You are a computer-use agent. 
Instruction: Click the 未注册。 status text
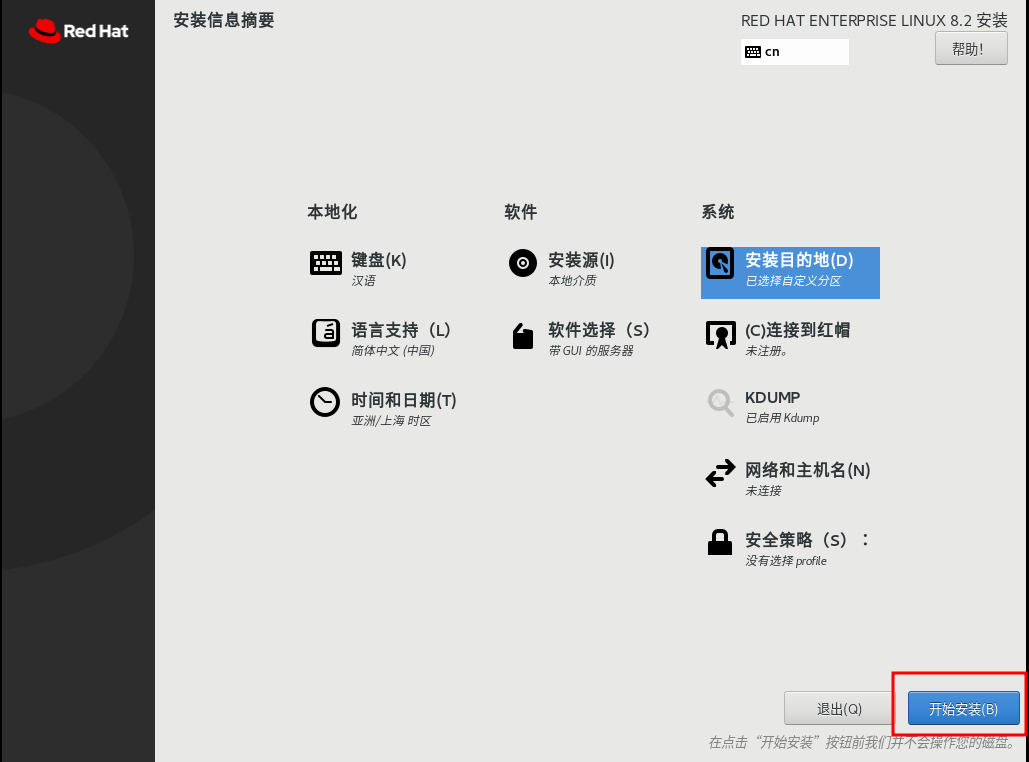point(766,351)
